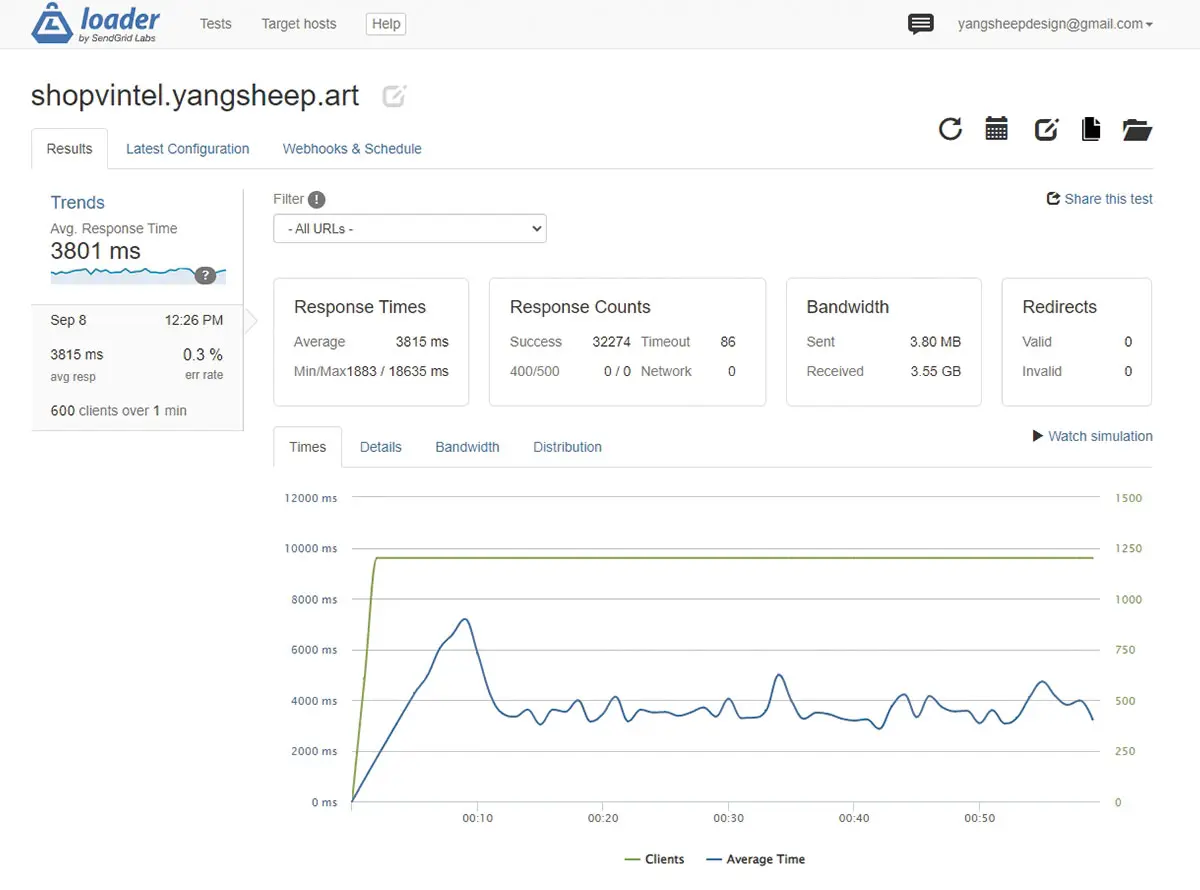Image resolution: width=1200 pixels, height=890 pixels.
Task: Switch to the Bandwidth chart tab
Action: click(x=467, y=447)
